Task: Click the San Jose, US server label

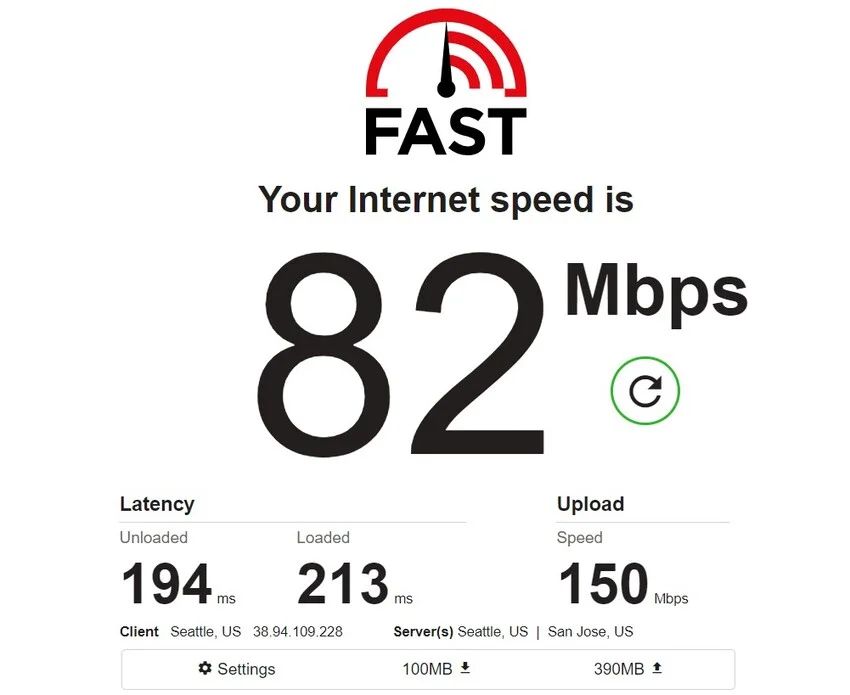Action: click(590, 632)
